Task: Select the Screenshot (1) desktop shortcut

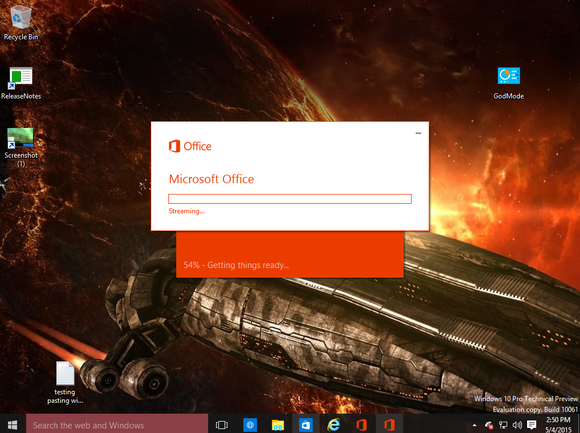Action: pyautogui.click(x=21, y=147)
